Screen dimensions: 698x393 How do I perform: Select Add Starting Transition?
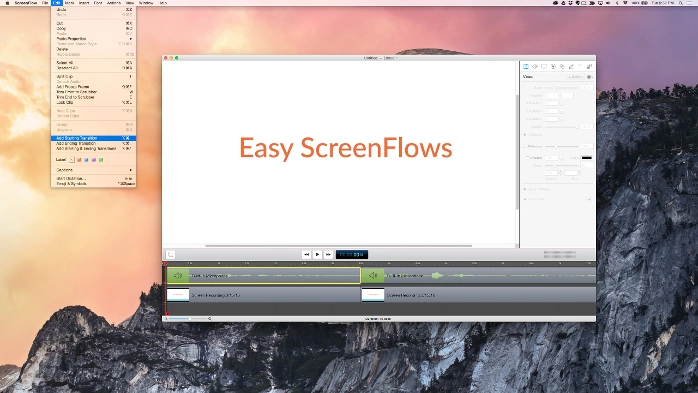(93, 138)
